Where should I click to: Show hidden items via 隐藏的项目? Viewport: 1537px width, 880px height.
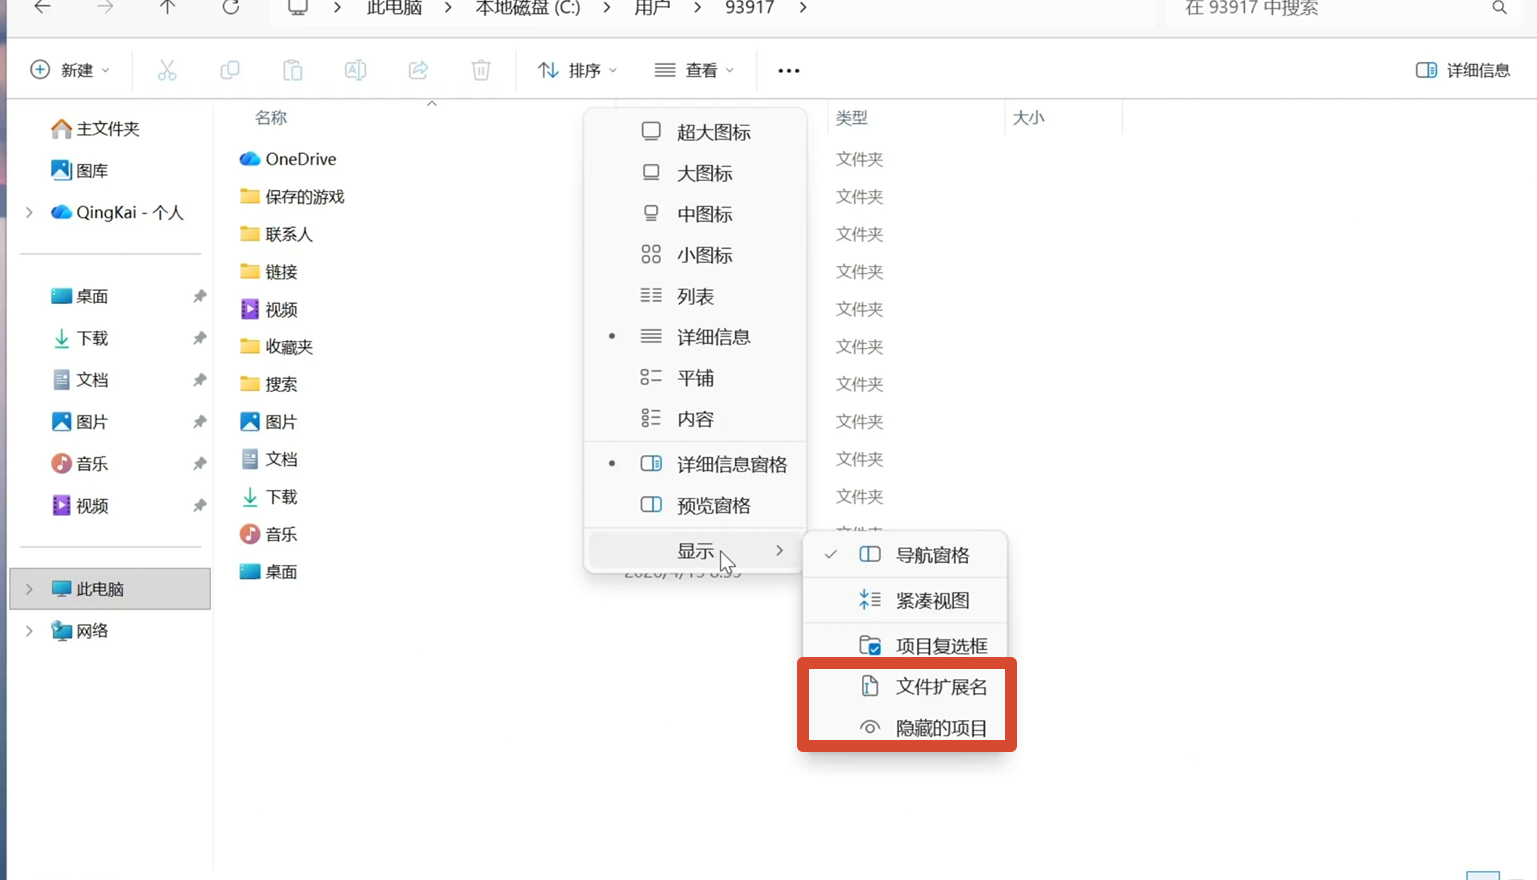[x=940, y=728]
